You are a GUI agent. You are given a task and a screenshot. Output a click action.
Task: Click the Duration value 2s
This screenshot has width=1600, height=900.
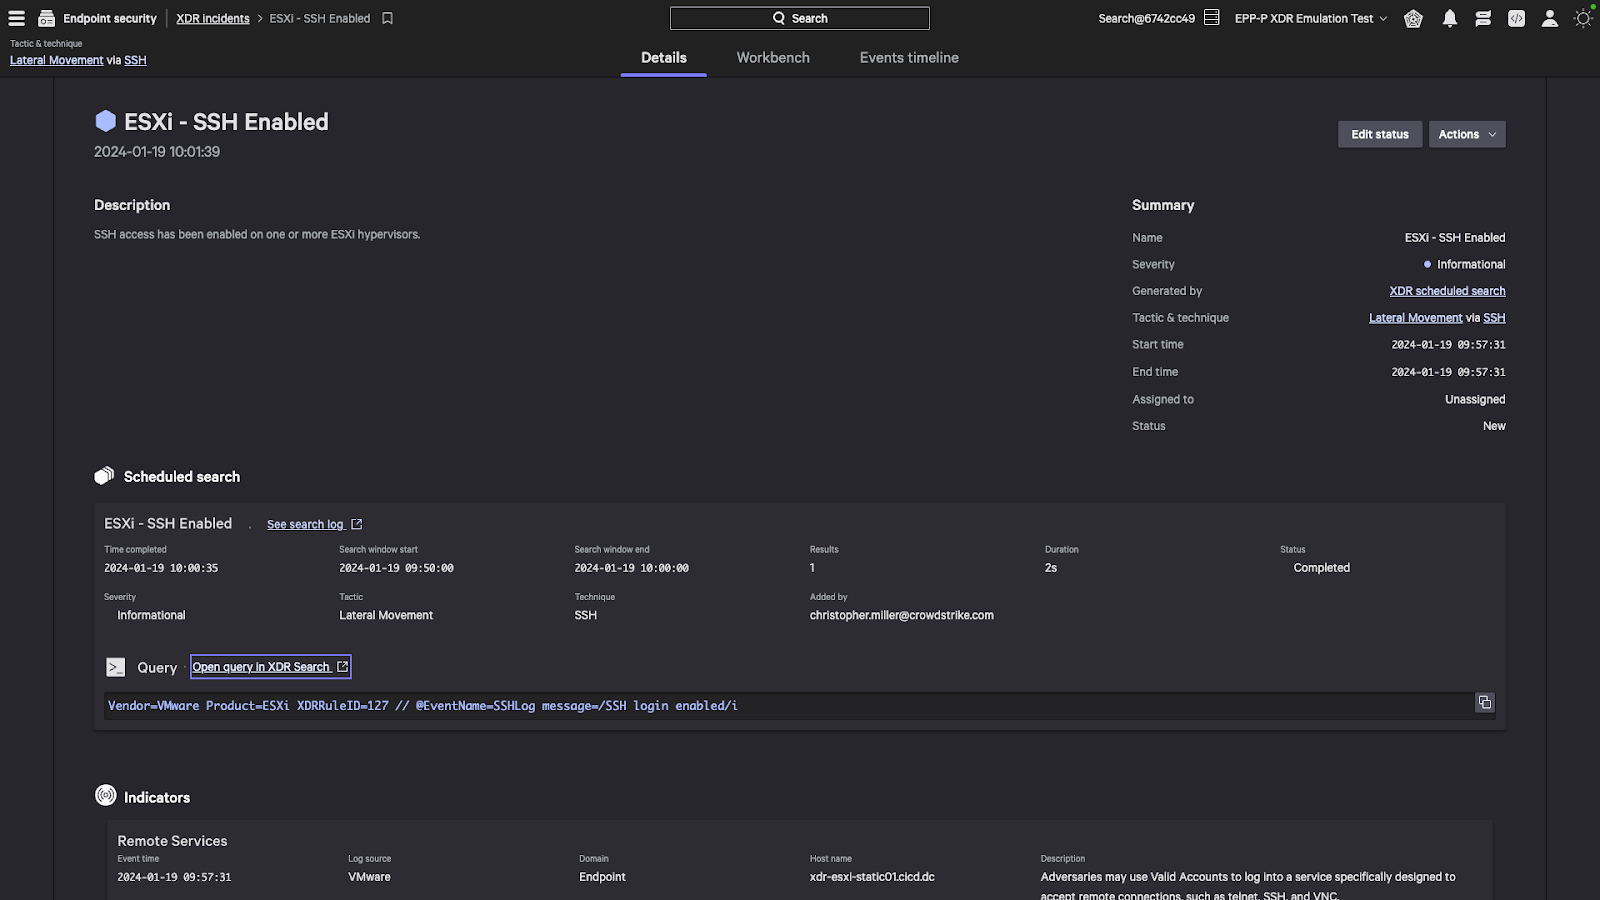pos(1051,568)
